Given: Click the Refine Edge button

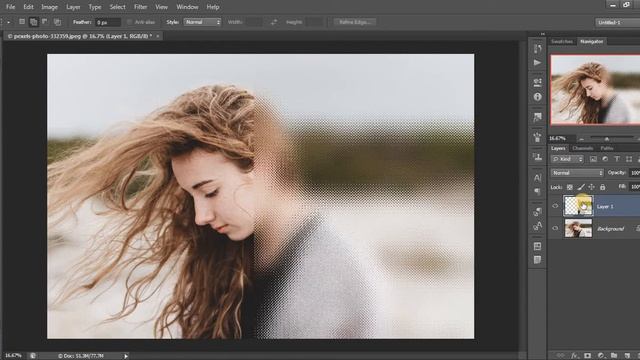Looking at the screenshot, I should 355,22.
